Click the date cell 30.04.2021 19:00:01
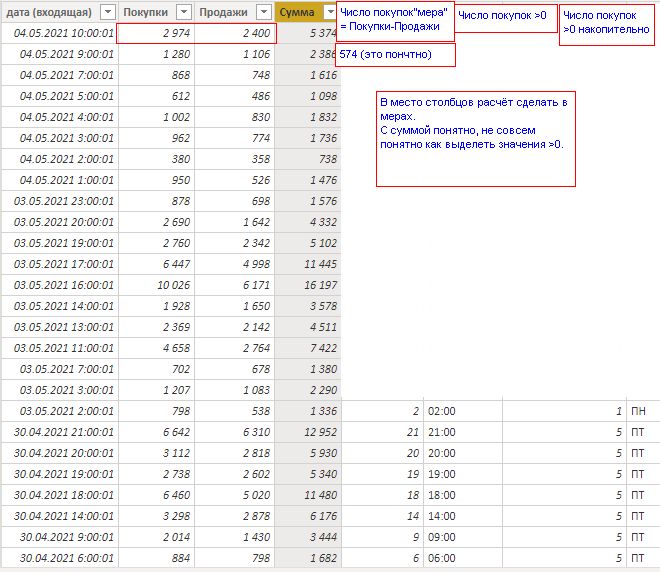 60,474
